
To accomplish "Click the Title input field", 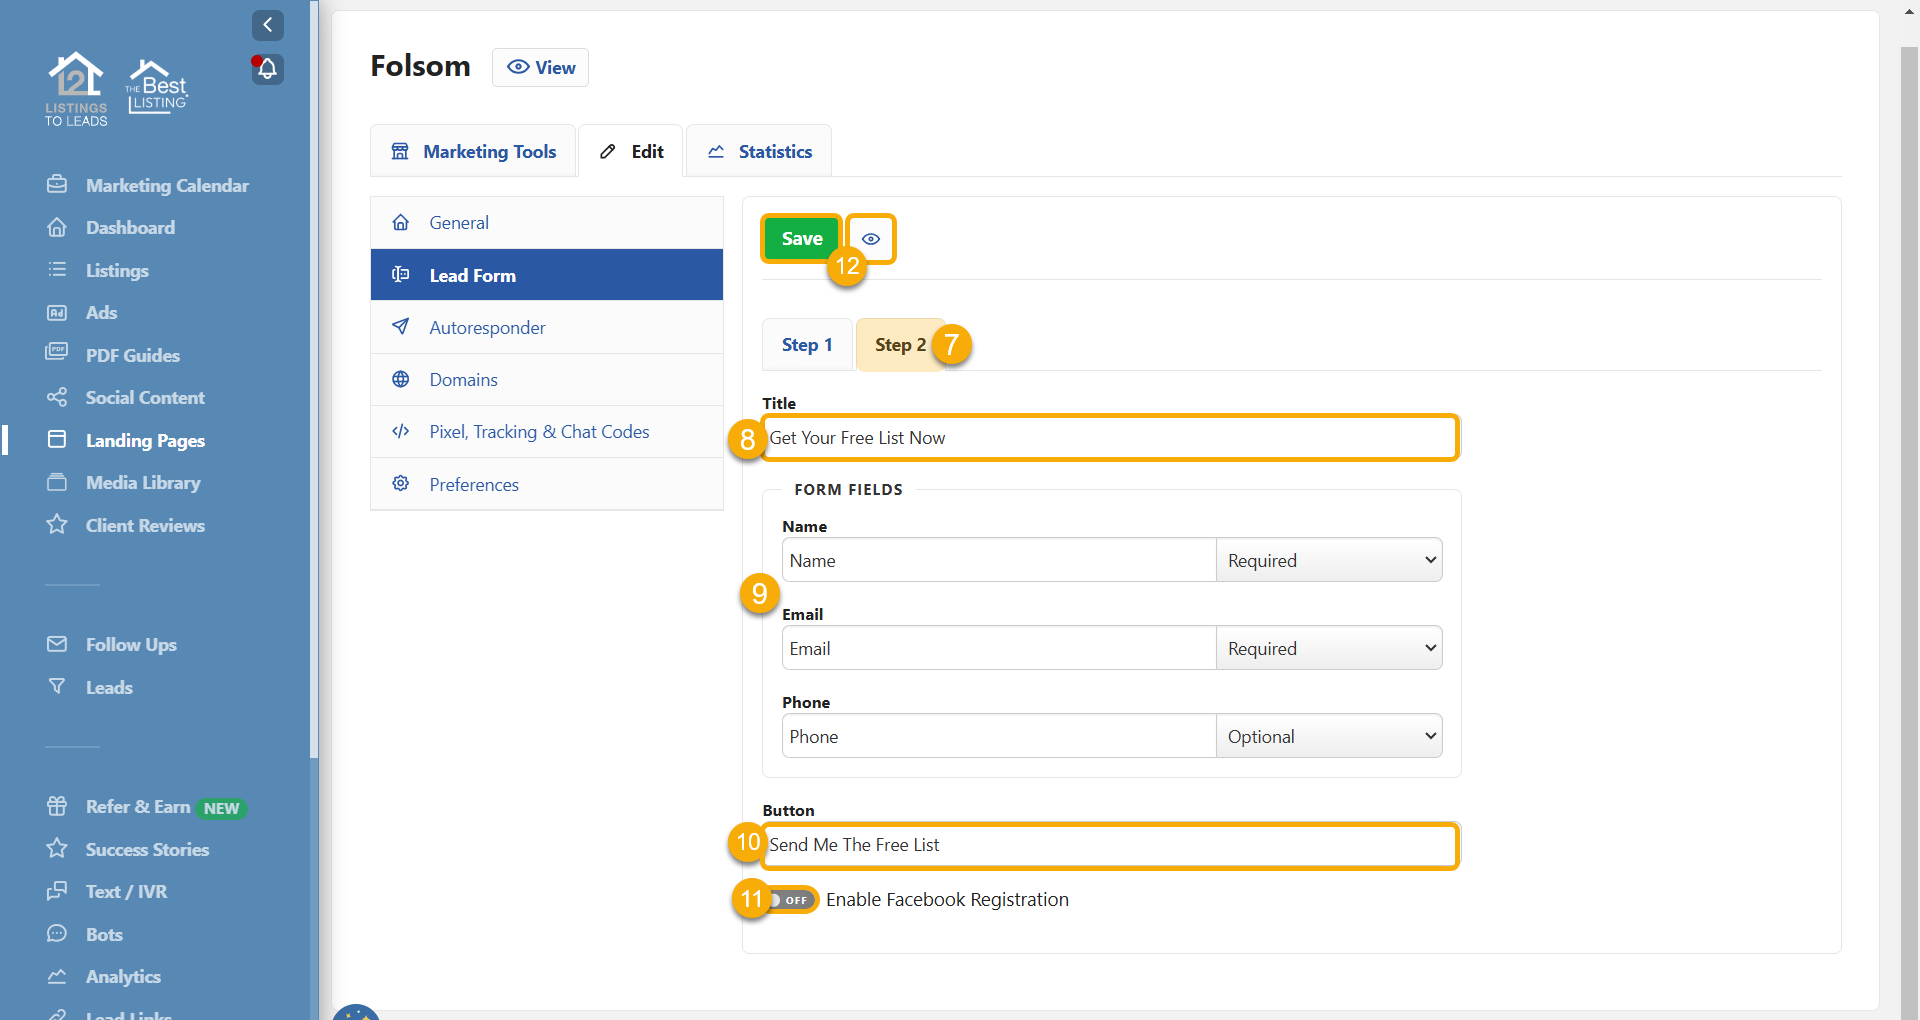I will (x=1108, y=438).
